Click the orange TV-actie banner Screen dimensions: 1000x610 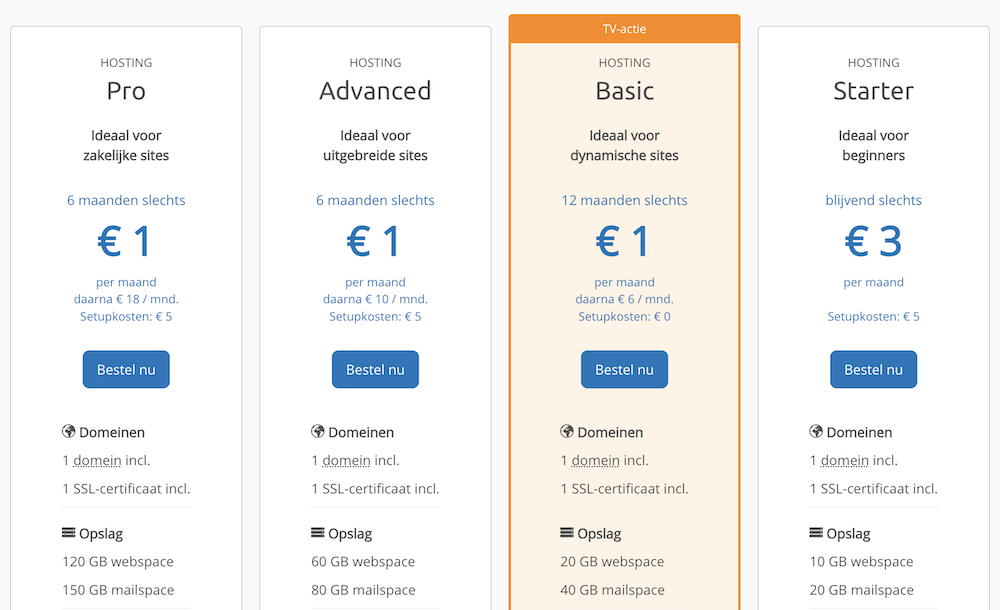[624, 29]
